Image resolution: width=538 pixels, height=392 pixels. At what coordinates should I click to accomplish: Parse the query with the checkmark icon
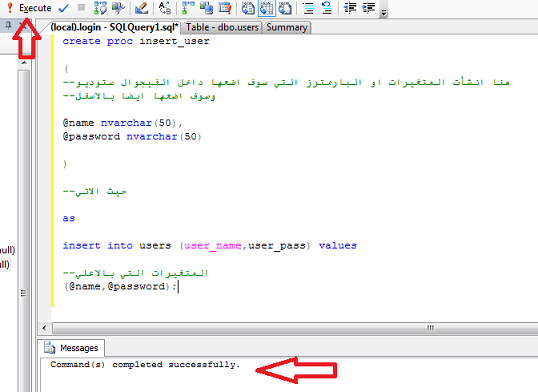pos(64,8)
